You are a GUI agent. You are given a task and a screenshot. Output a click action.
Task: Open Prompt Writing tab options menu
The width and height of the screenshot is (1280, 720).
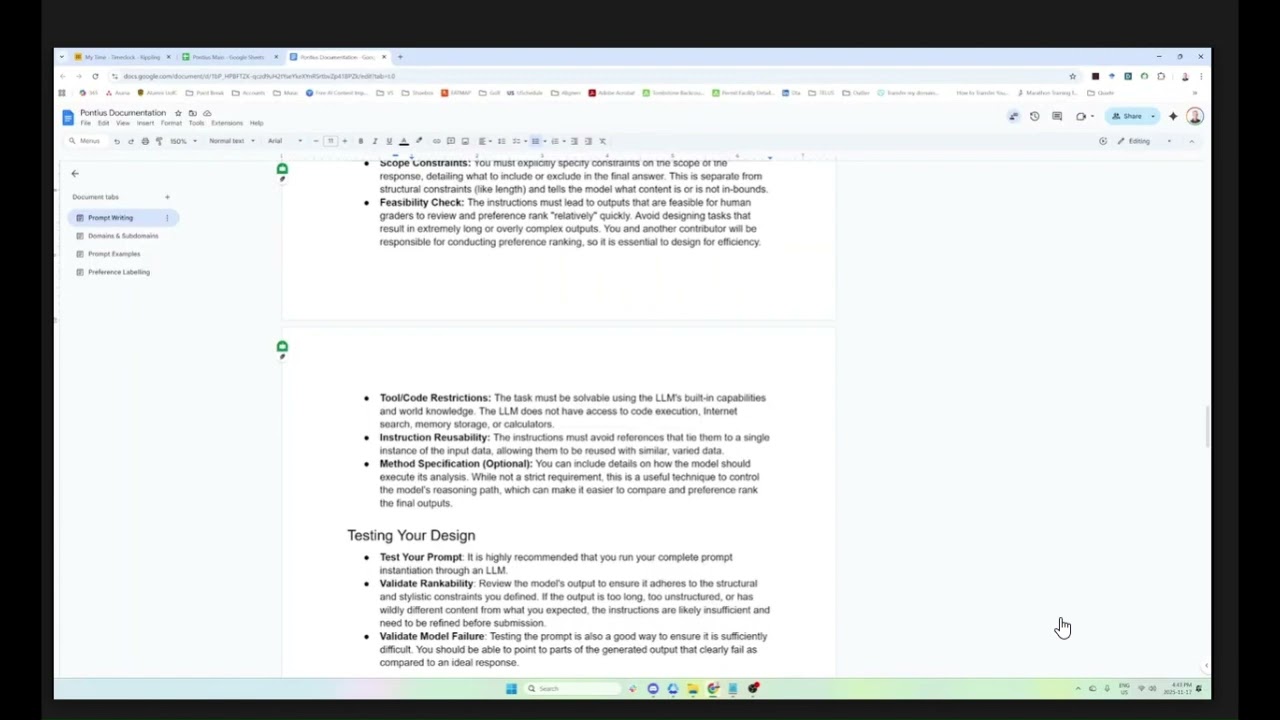pyautogui.click(x=167, y=218)
